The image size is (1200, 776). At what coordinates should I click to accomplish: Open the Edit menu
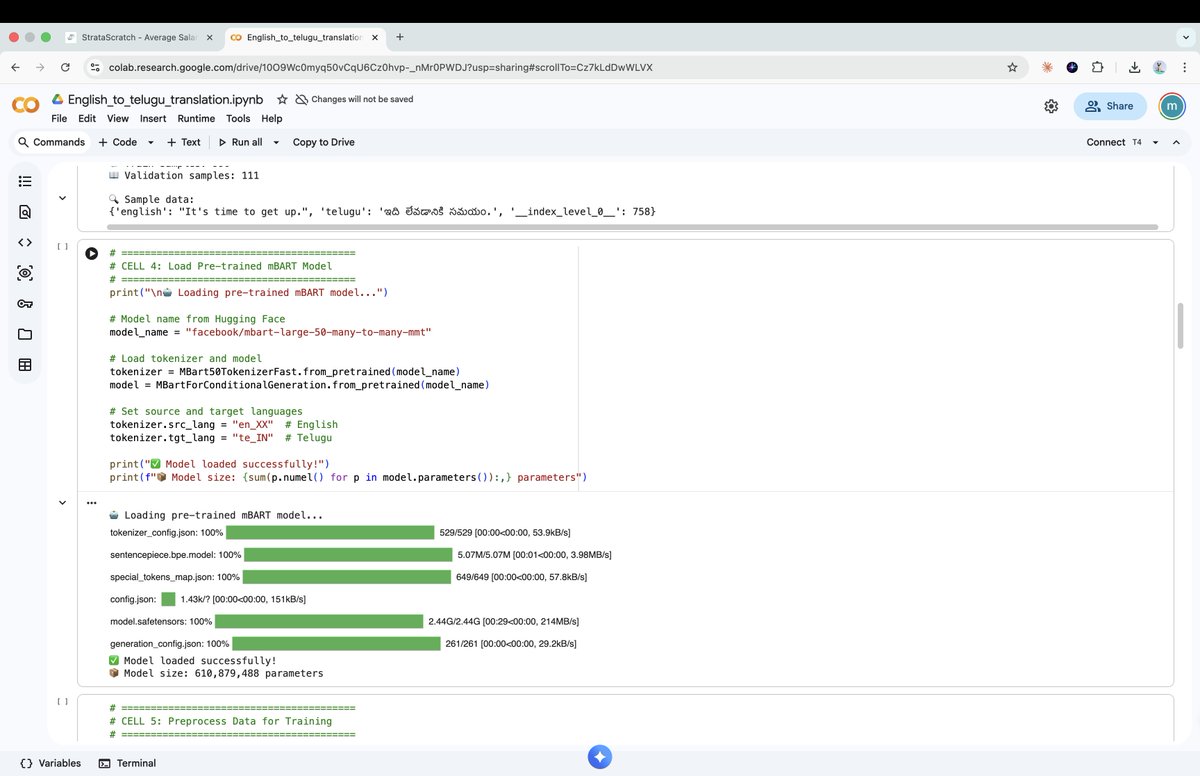click(x=87, y=118)
